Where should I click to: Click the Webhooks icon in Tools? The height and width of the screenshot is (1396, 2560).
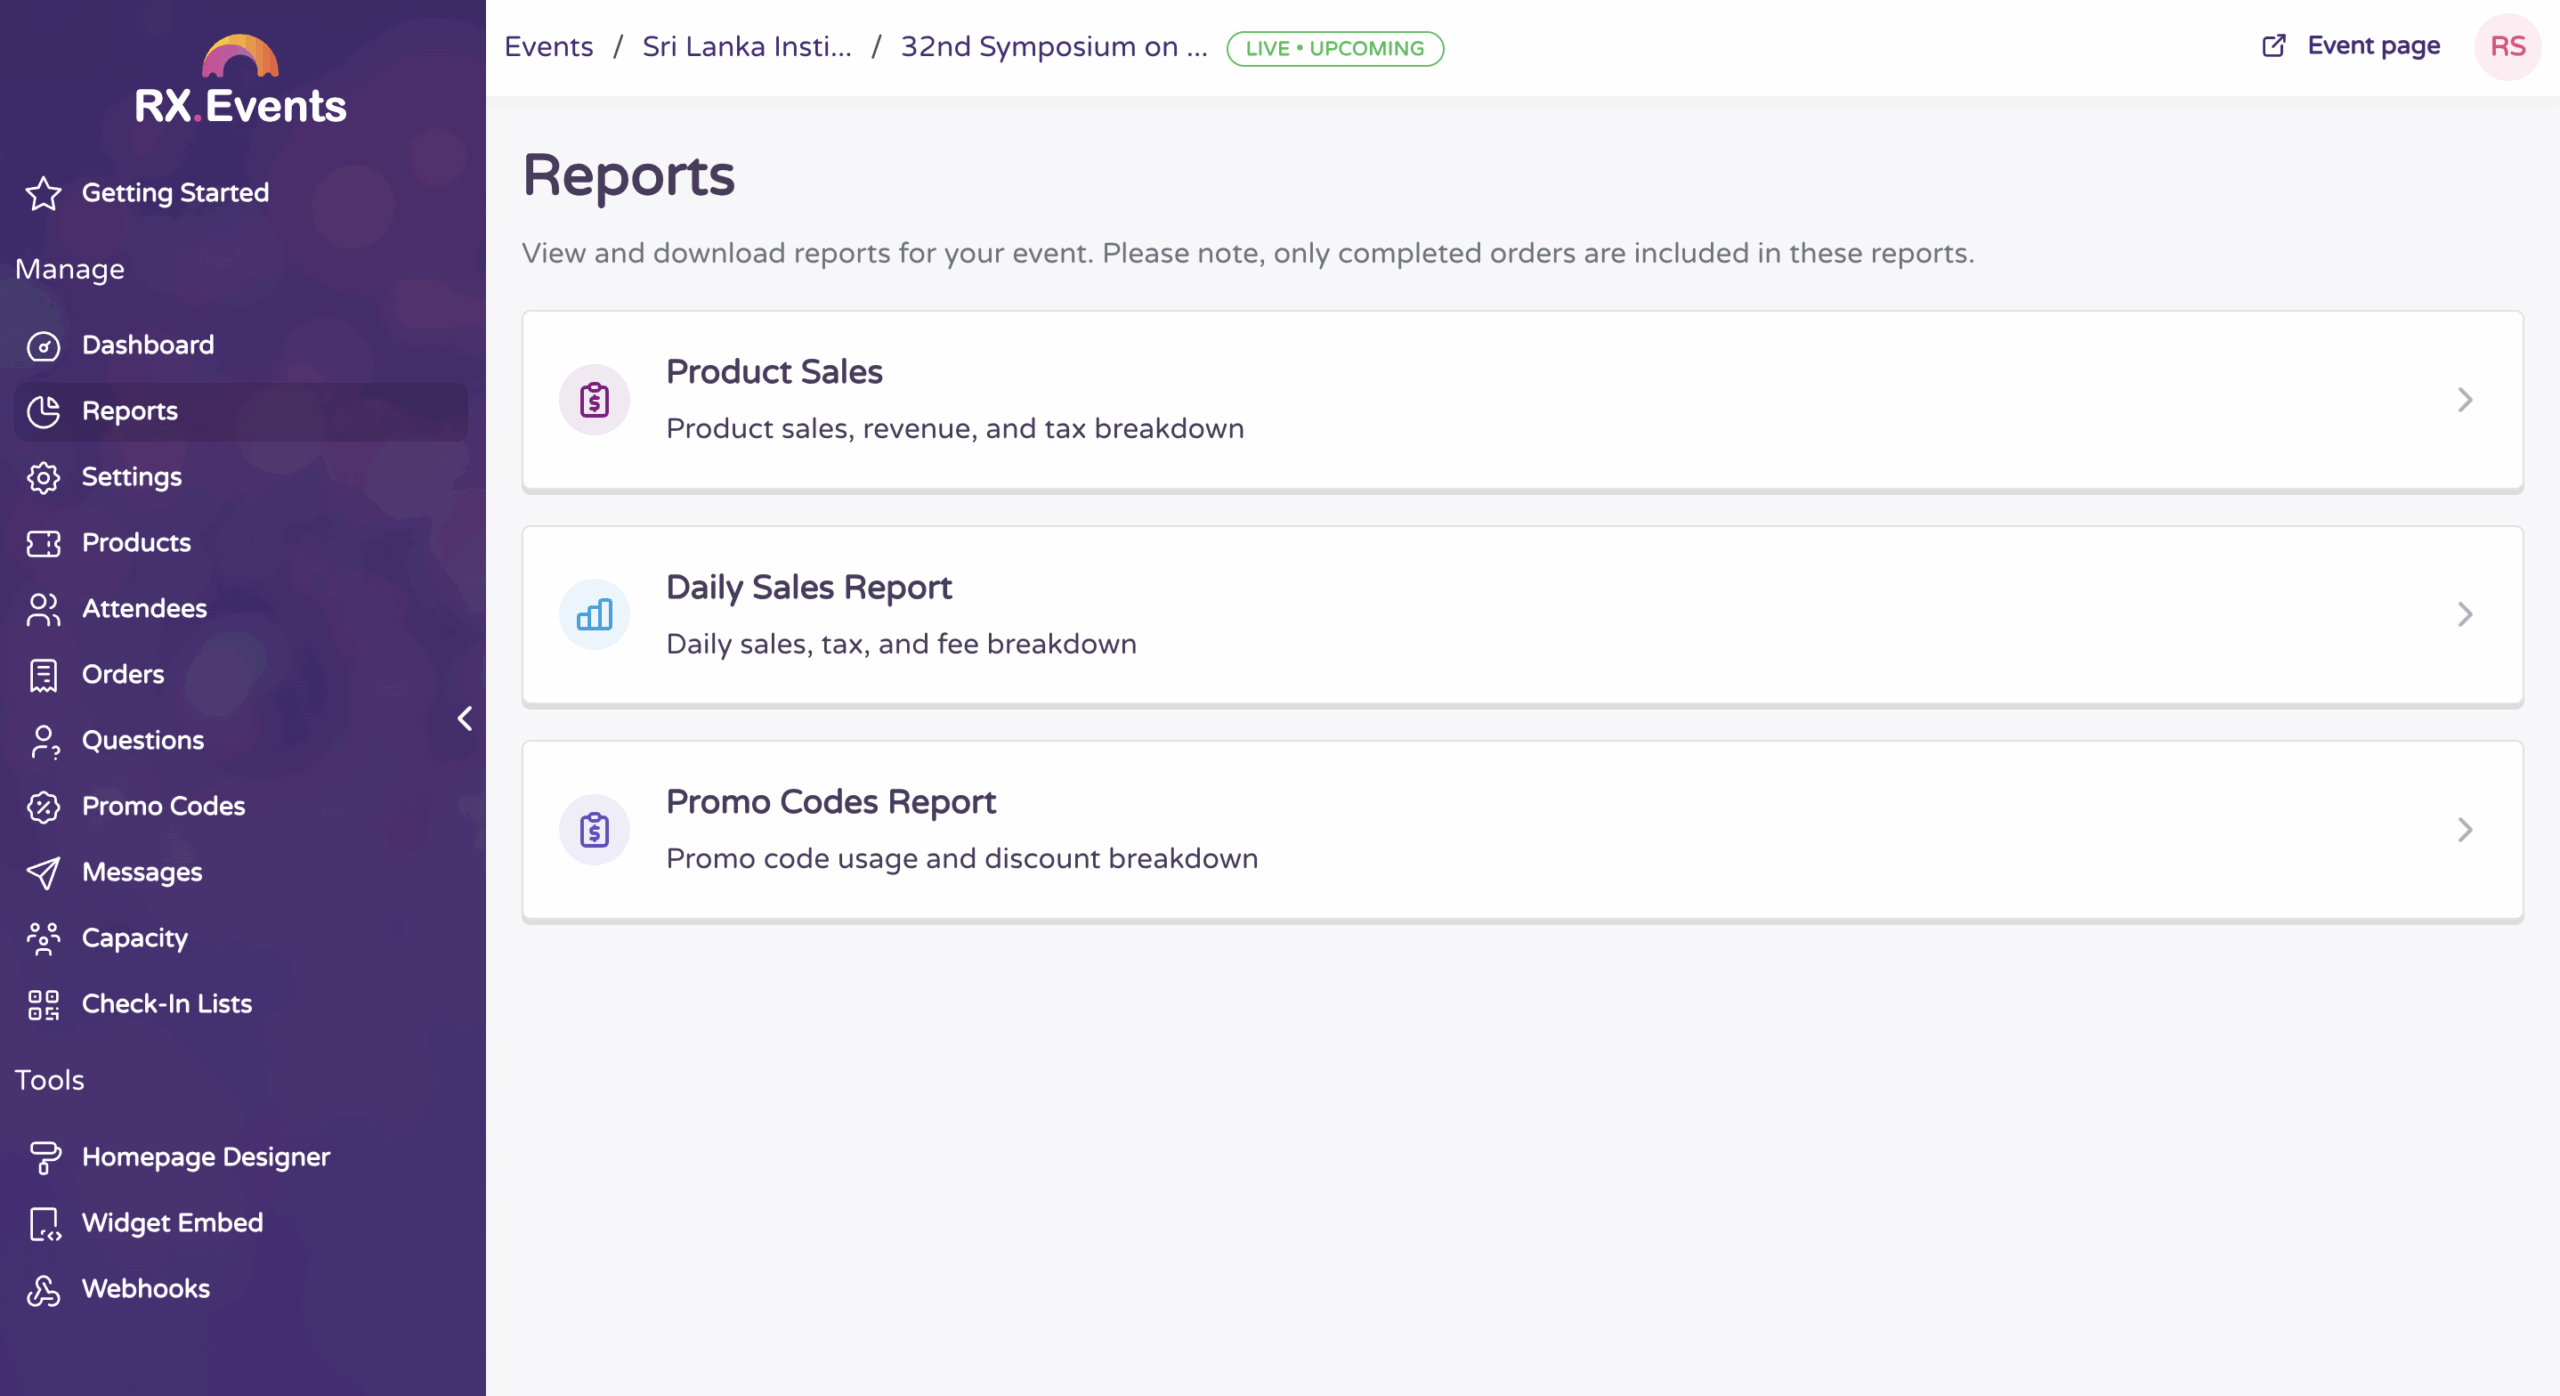[x=43, y=1290]
